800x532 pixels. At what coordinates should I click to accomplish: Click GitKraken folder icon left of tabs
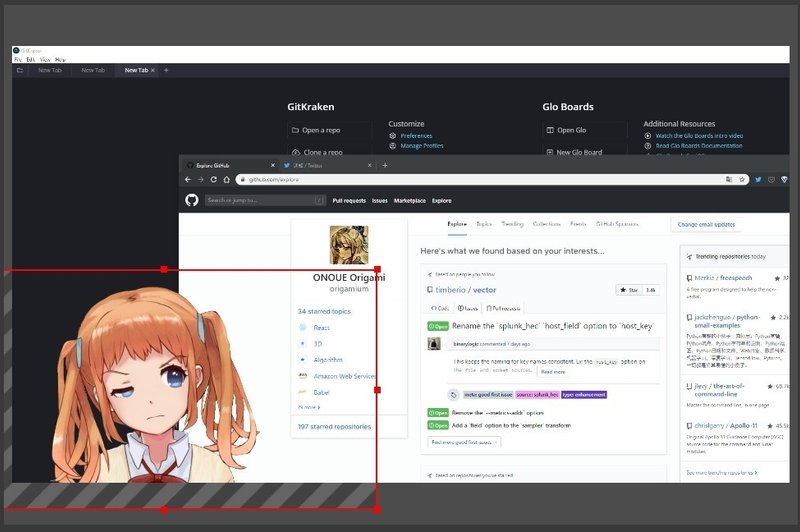point(20,70)
